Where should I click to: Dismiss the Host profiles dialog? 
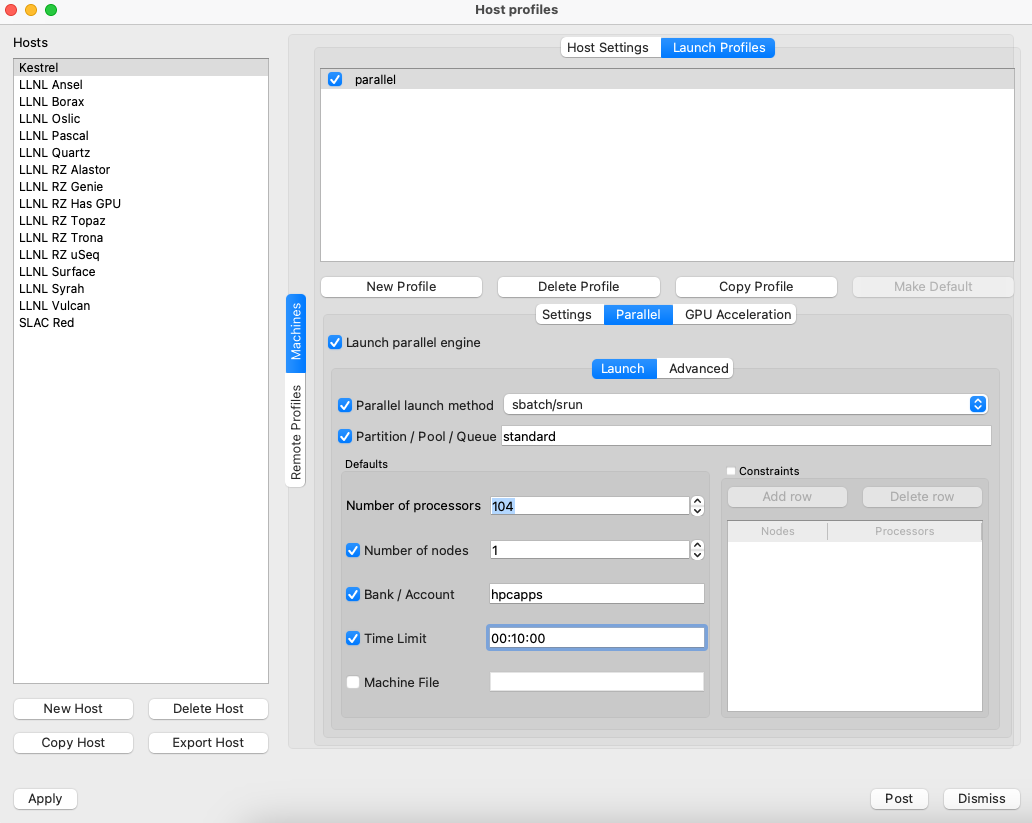click(981, 798)
